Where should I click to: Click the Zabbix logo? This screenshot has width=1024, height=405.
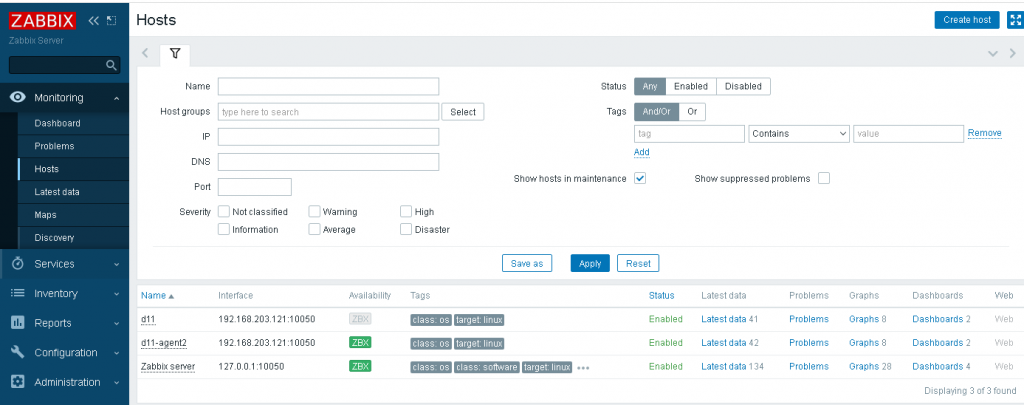pyautogui.click(x=42, y=20)
